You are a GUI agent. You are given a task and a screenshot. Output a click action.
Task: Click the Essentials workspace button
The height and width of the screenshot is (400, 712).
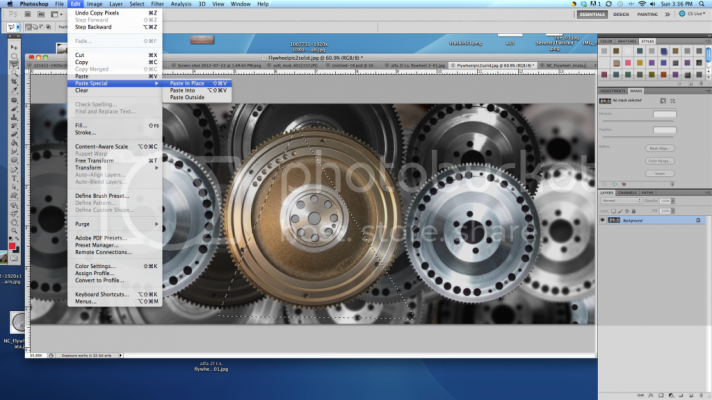[592, 15]
